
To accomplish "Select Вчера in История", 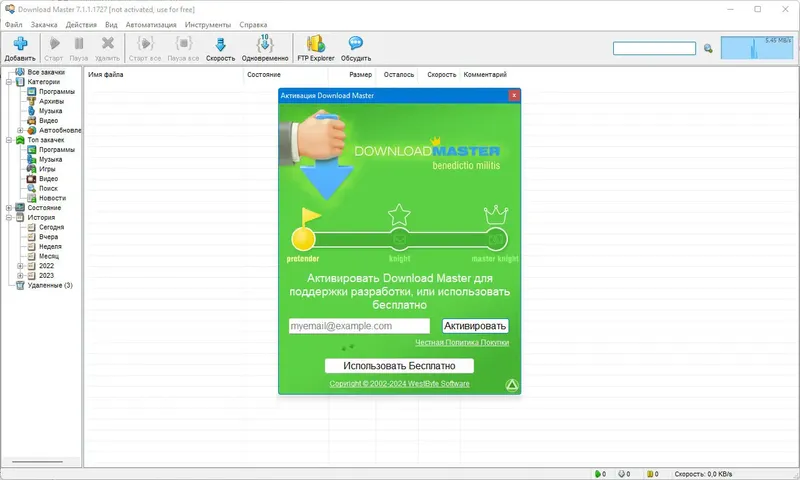I will pos(48,237).
